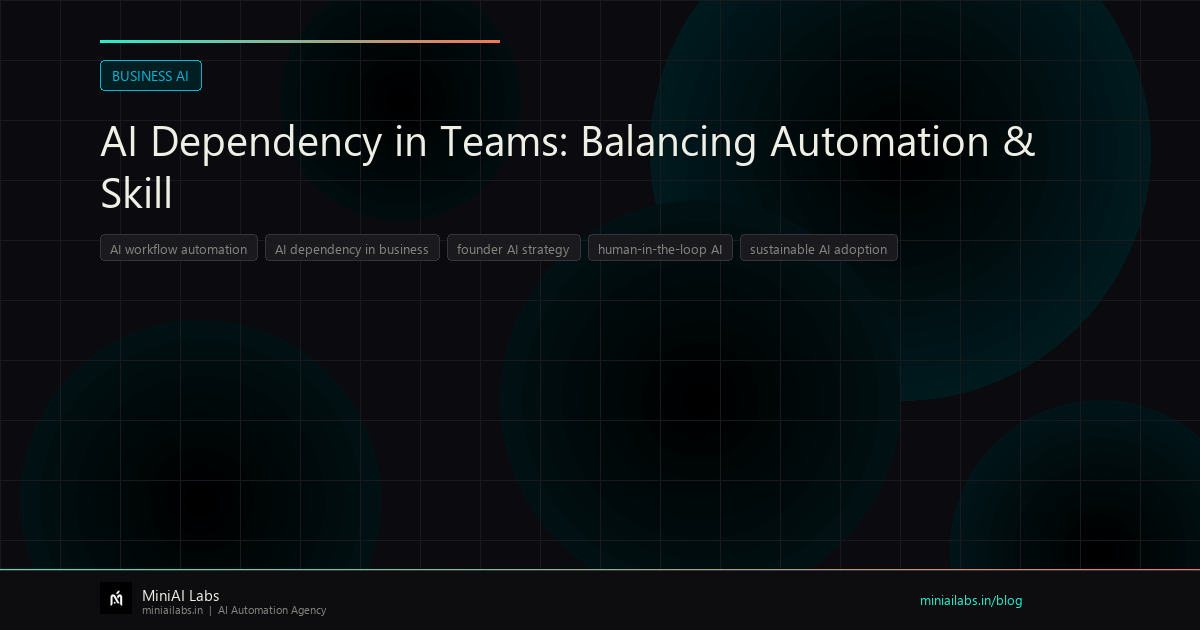
Task: Open the miniailabs.in/blog link
Action: (x=971, y=601)
